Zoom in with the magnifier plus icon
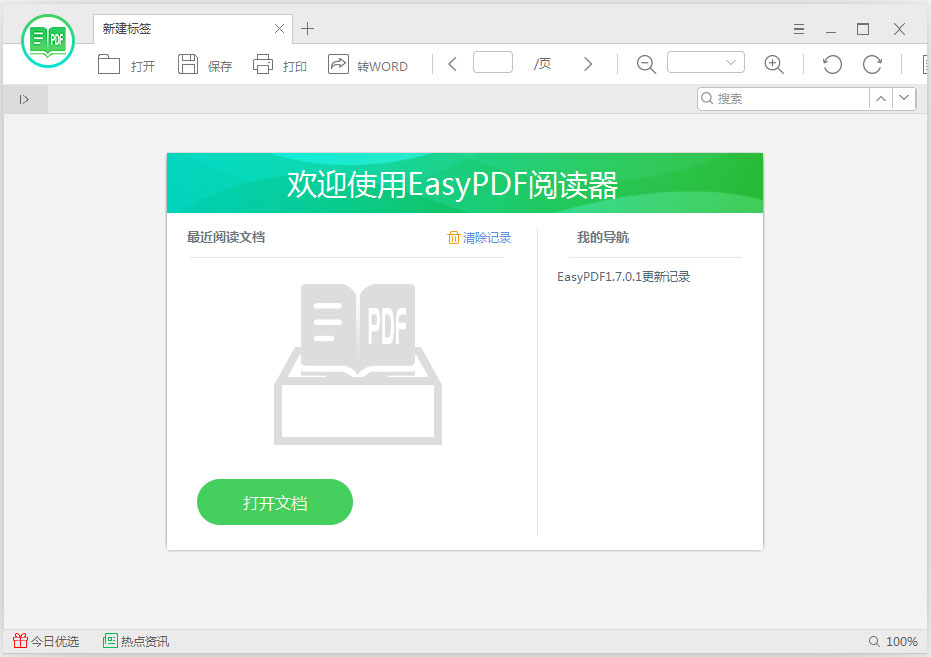The width and height of the screenshot is (931, 657). [x=774, y=64]
